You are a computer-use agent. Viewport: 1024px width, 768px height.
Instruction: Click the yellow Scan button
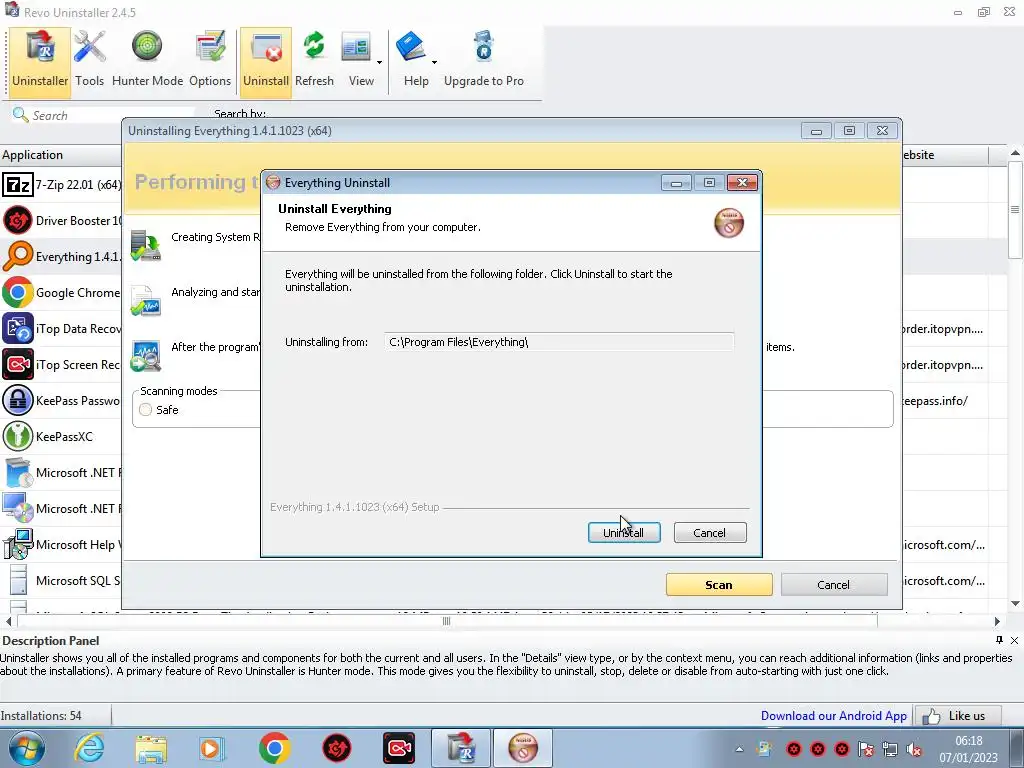(x=719, y=585)
